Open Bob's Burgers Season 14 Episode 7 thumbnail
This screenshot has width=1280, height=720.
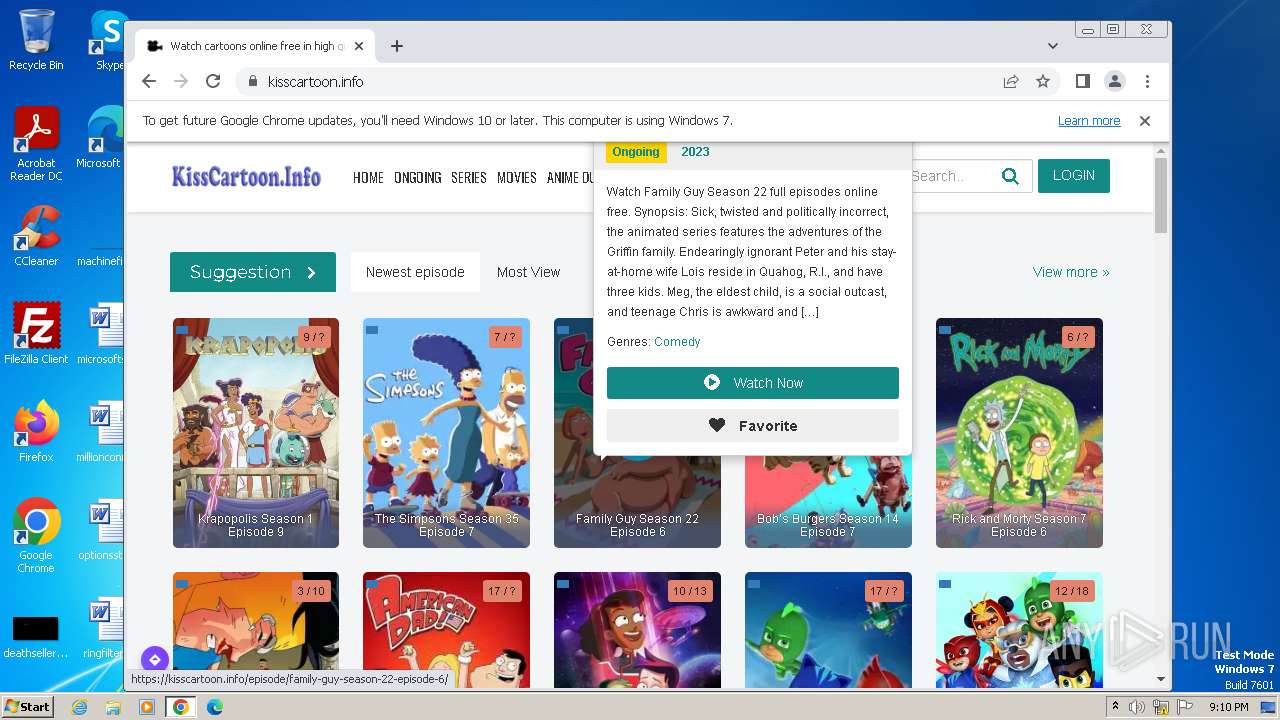(828, 500)
